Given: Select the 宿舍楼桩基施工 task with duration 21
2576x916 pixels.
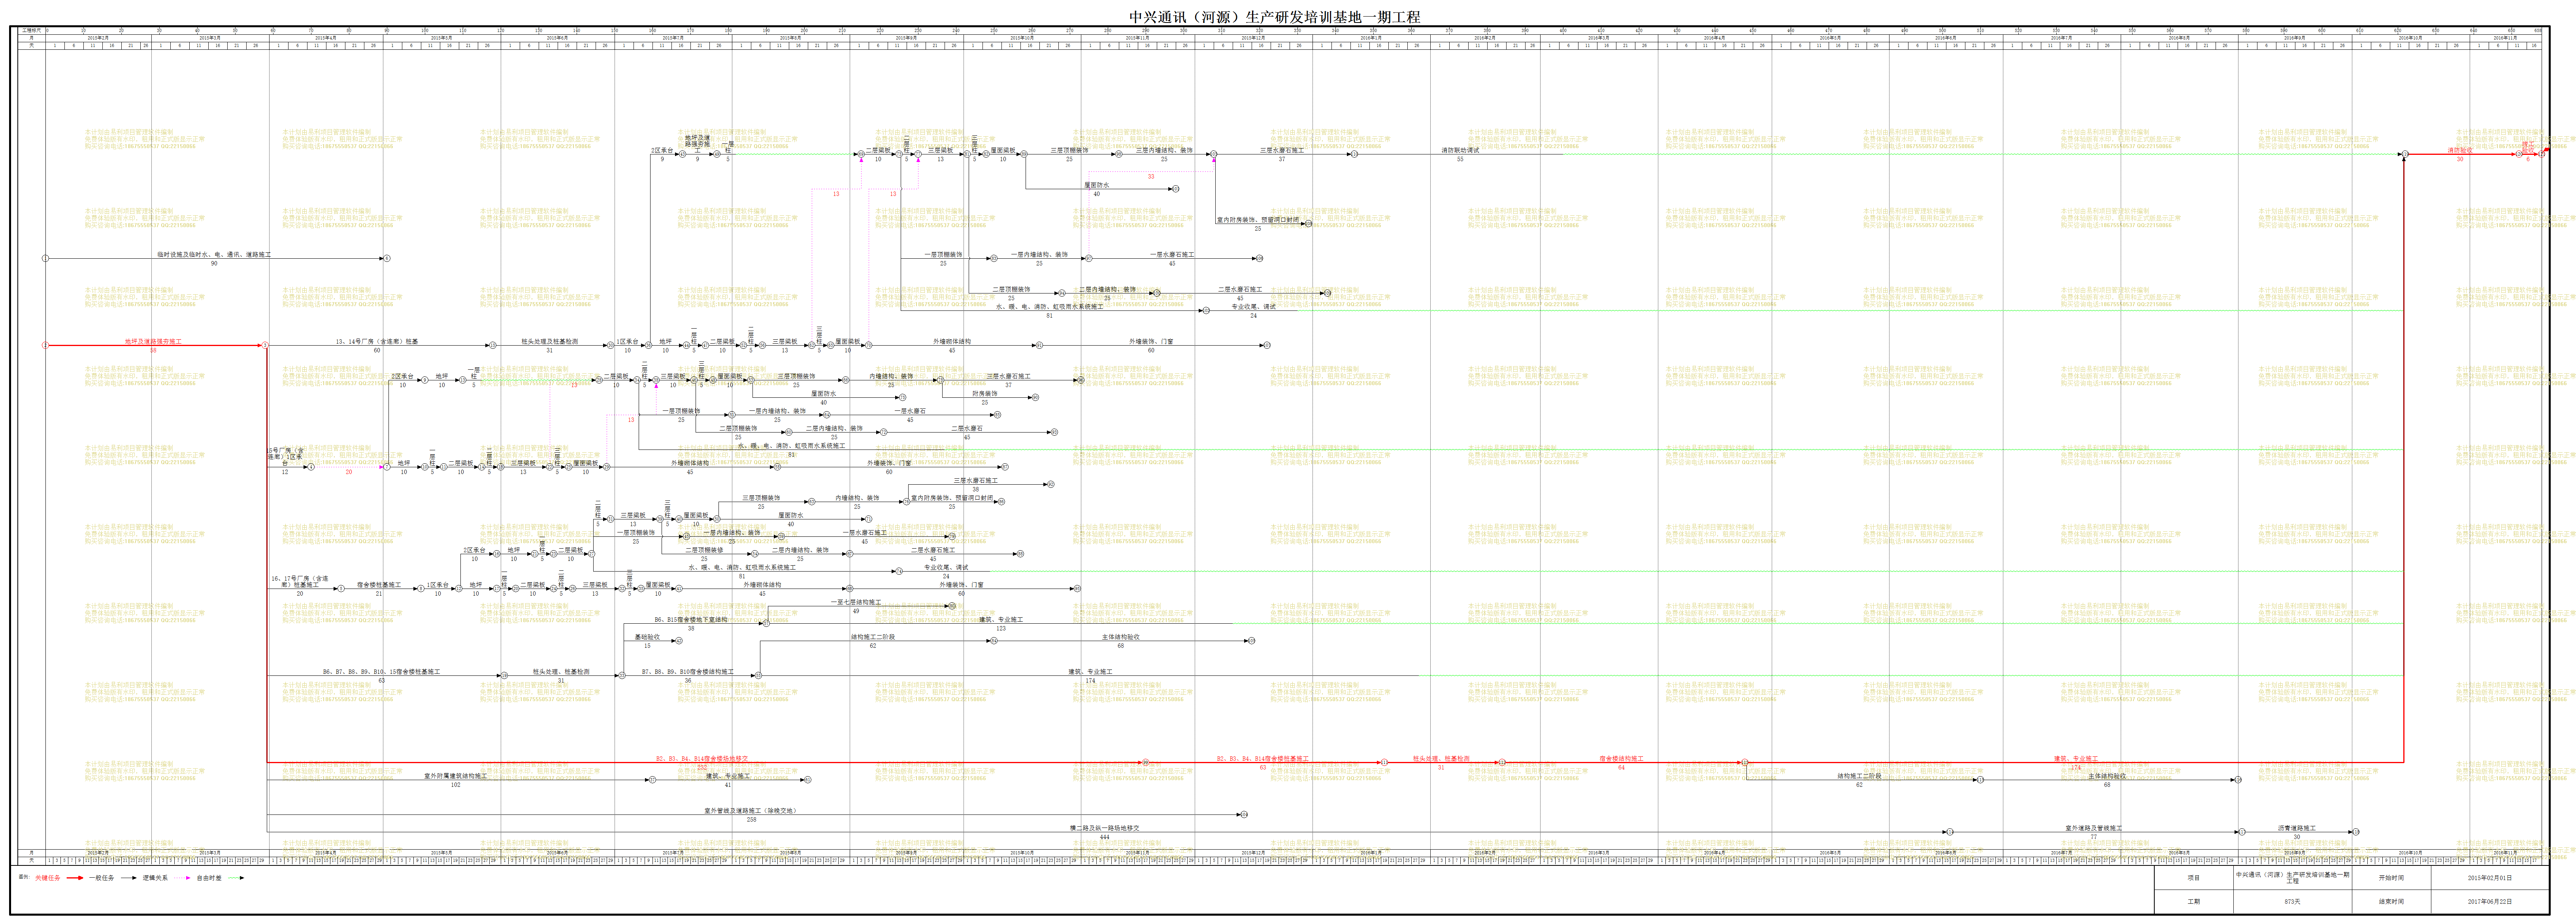Looking at the screenshot, I should 379,585.
